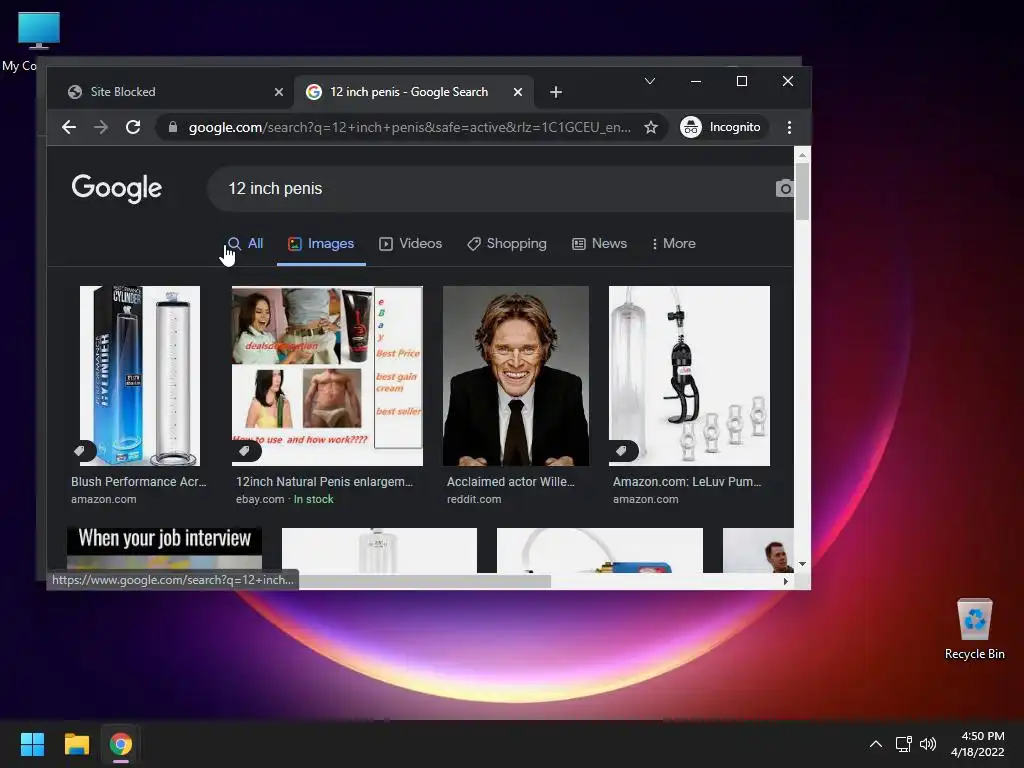The width and height of the screenshot is (1024, 768).
Task: Go back using Chrome's back arrow
Action: 69,127
